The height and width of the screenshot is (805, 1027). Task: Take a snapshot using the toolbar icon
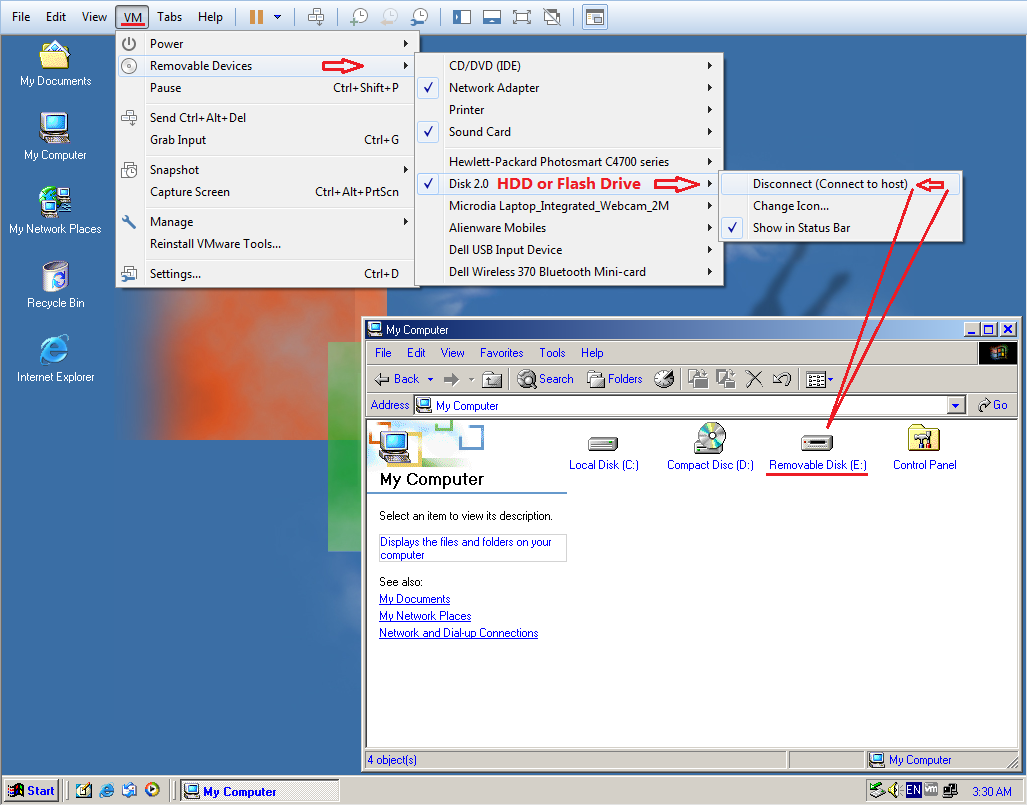click(358, 17)
